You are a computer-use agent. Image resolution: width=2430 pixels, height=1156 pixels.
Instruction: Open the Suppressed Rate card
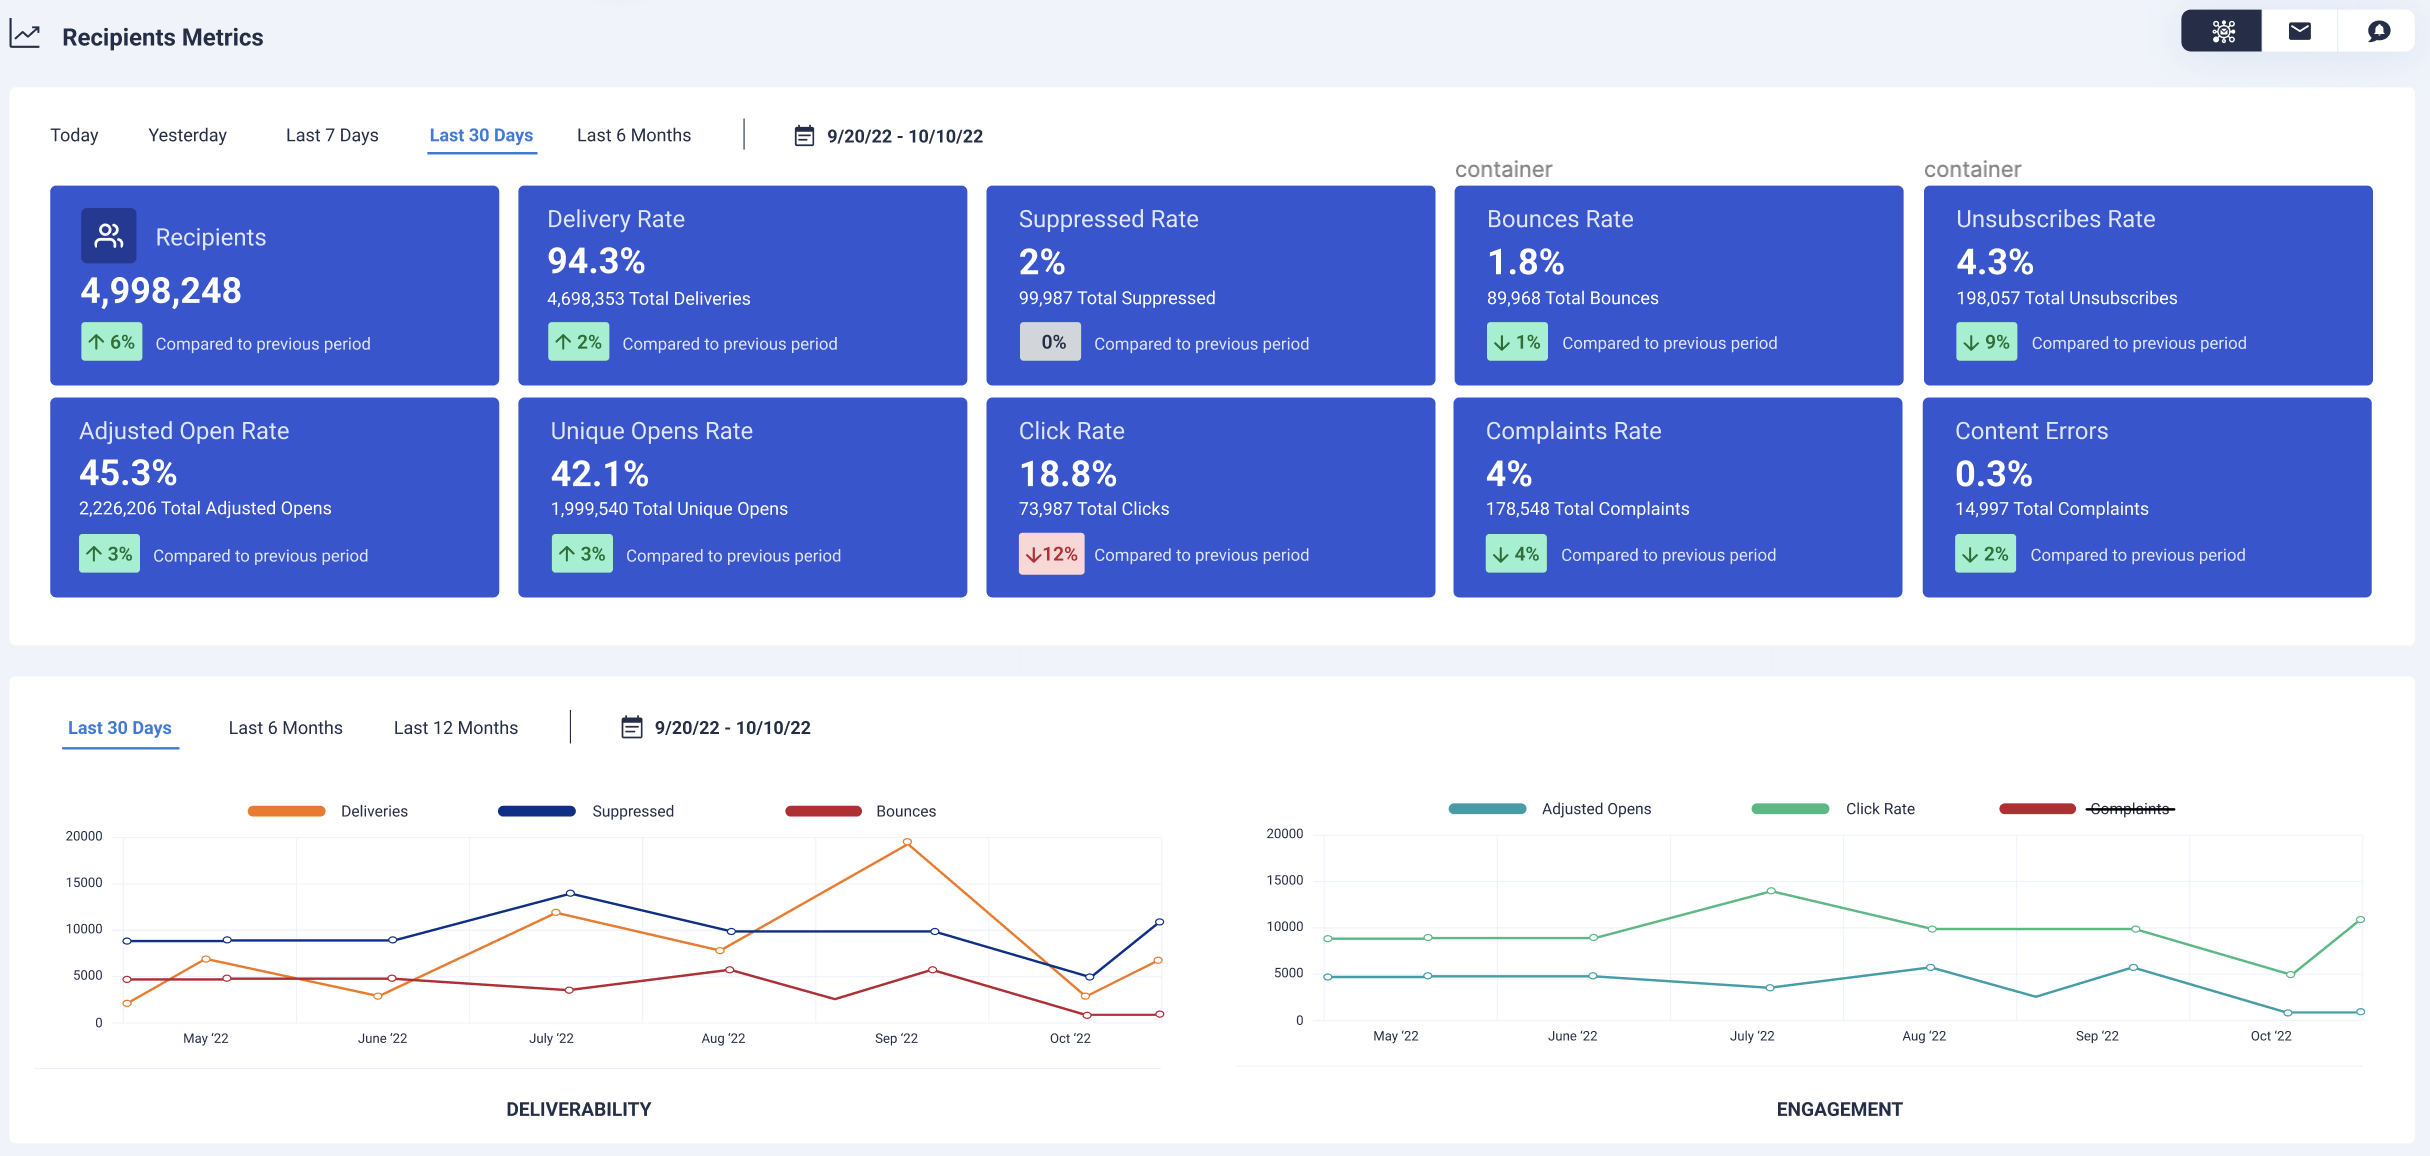pos(1211,285)
